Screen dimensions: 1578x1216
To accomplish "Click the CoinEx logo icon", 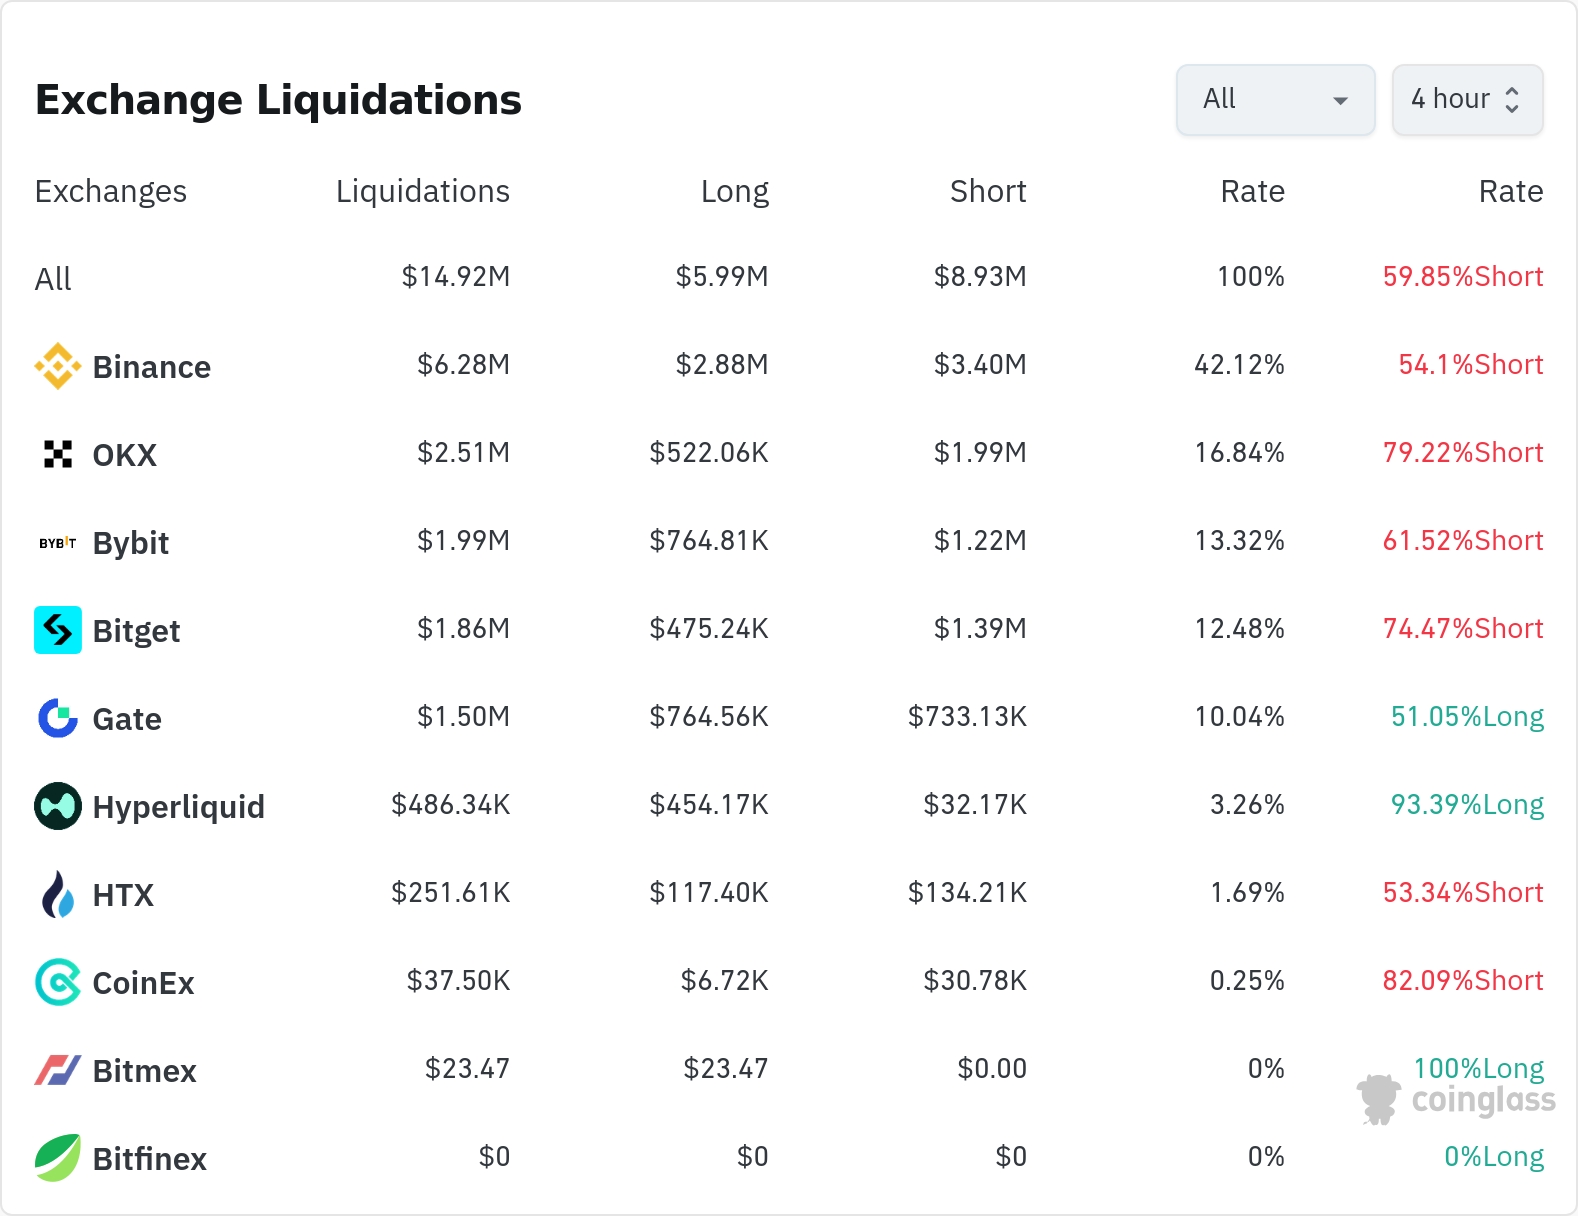I will point(58,982).
